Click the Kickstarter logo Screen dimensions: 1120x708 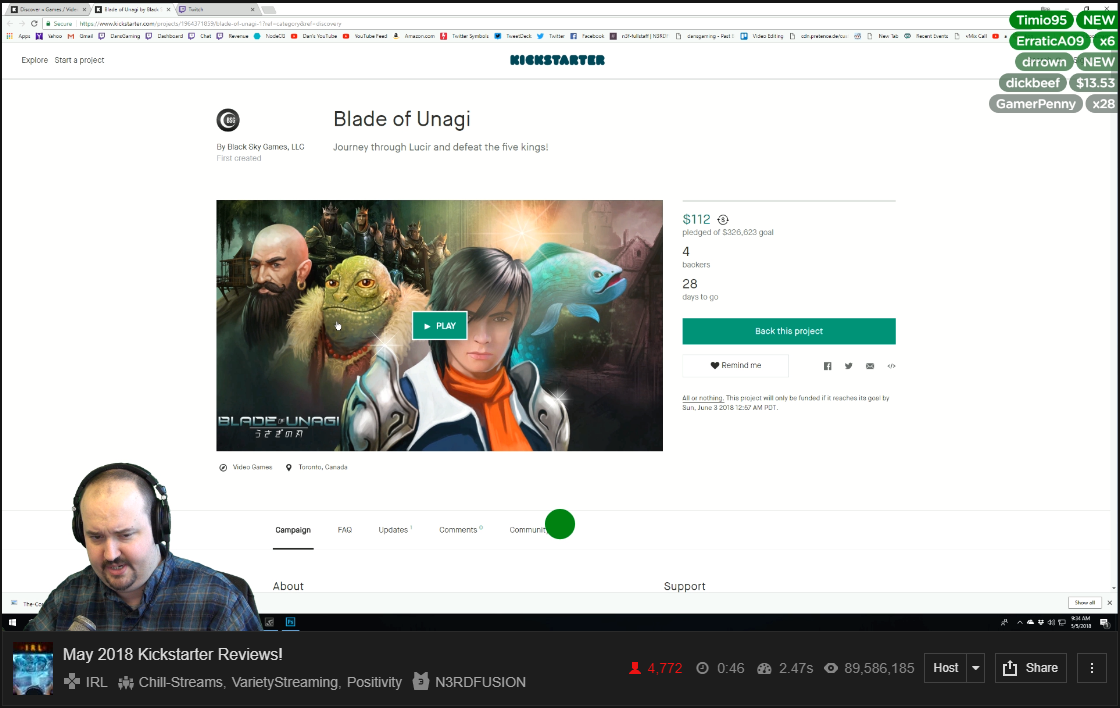click(x=559, y=60)
